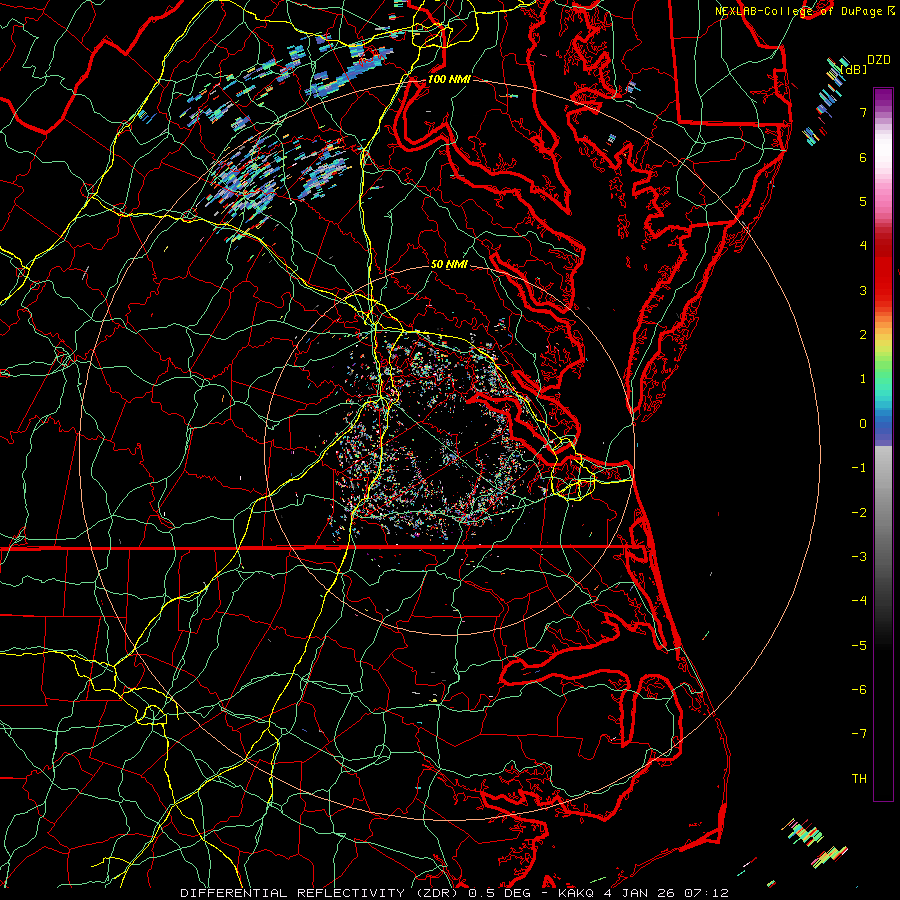Click the "4" value on color scale
The height and width of the screenshot is (900, 900).
pos(863,246)
